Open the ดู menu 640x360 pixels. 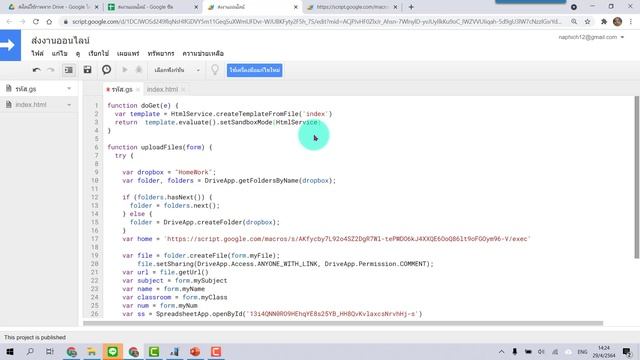tap(78, 53)
